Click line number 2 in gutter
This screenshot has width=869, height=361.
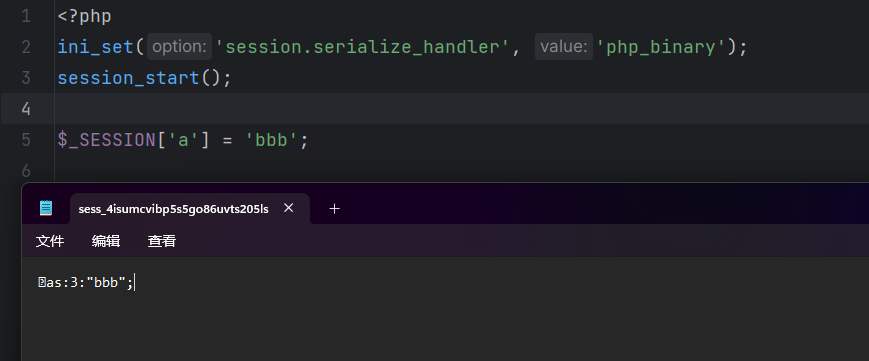point(26,47)
